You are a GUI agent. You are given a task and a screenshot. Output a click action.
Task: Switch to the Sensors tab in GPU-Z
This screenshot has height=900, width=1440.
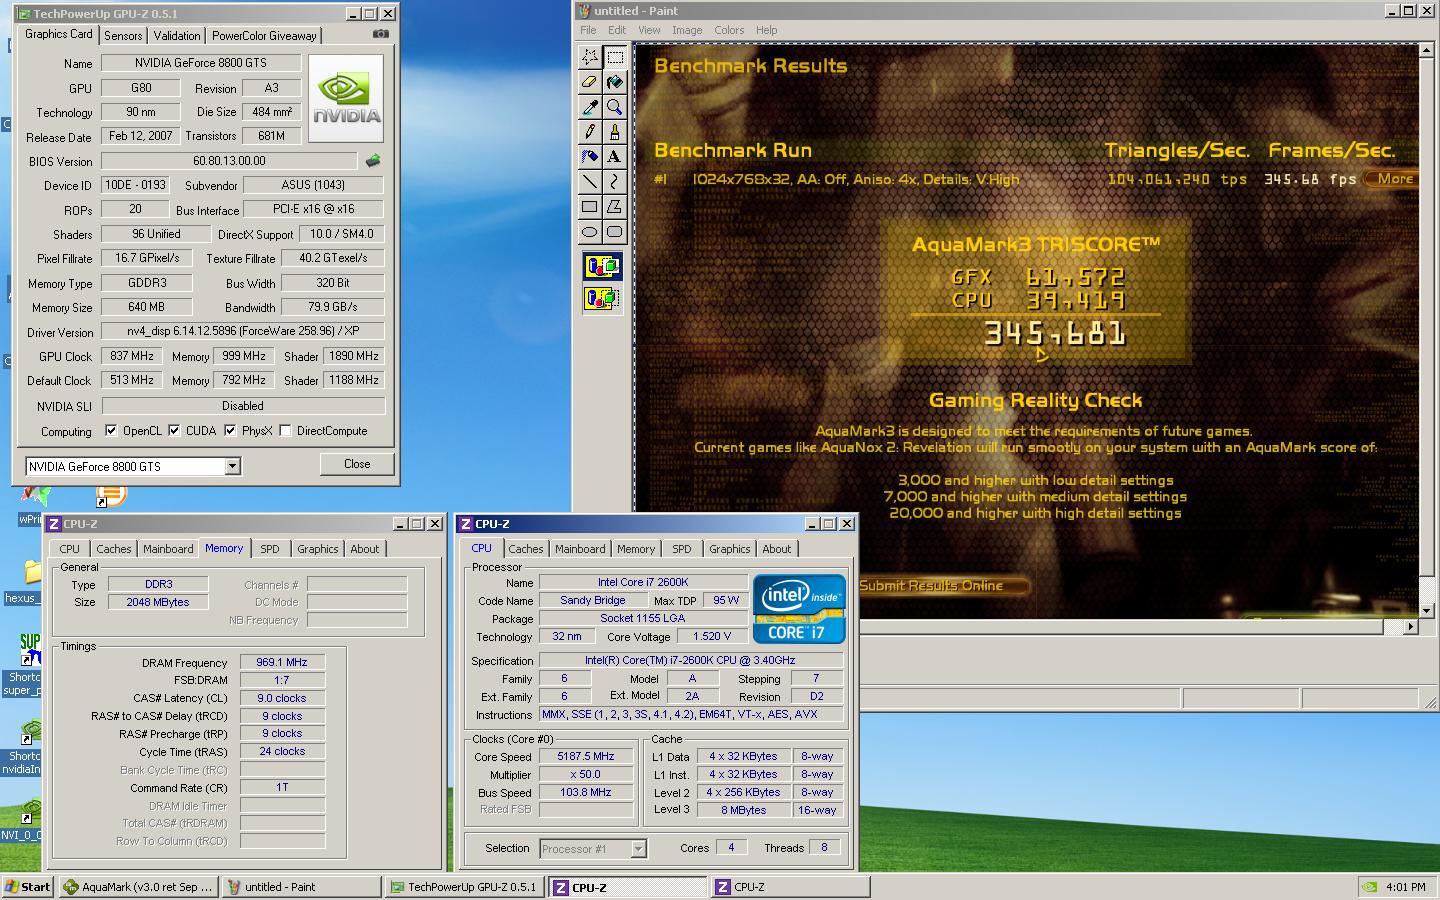coord(123,35)
